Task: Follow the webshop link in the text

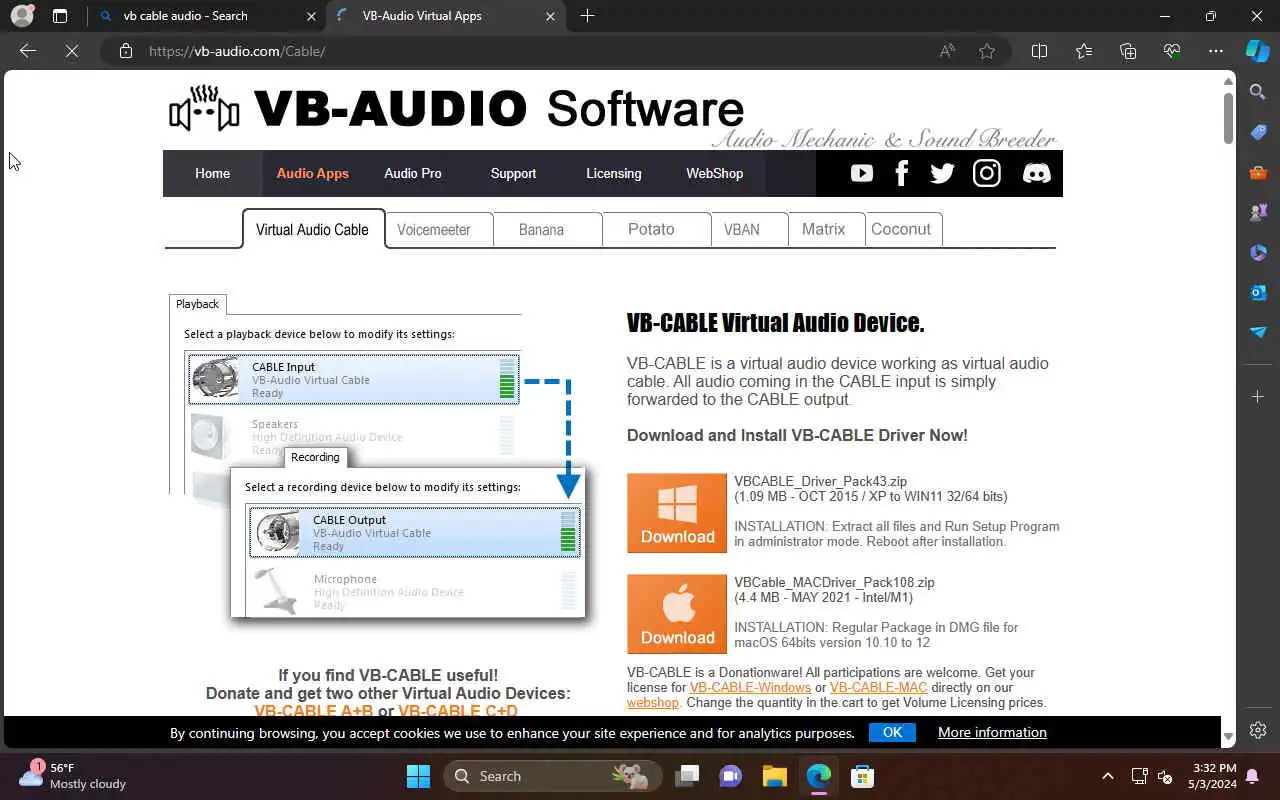Action: [653, 703]
